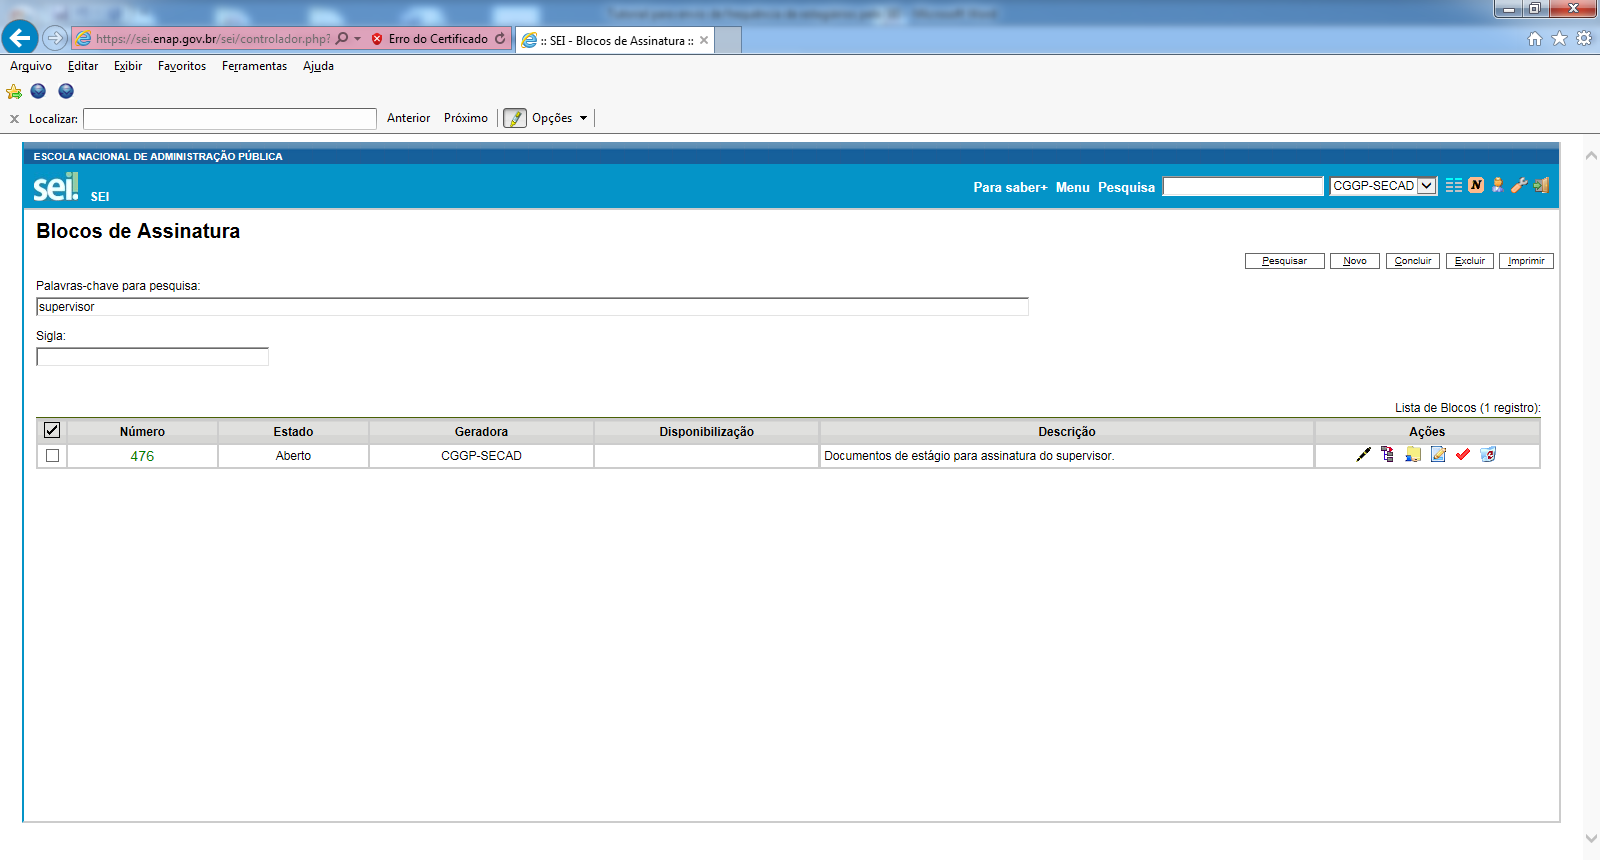Click the share-folder (disponibilizar) icon for block 476

pyautogui.click(x=1413, y=455)
